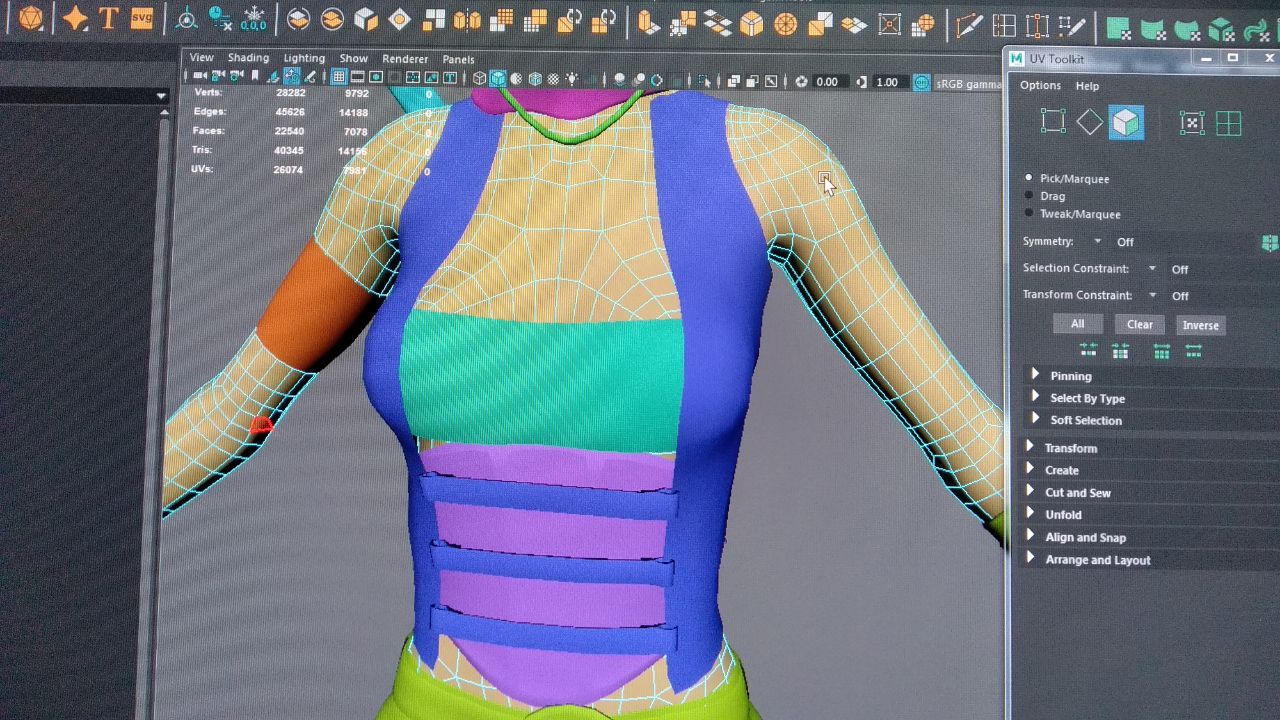Screen dimensions: 1280x720
Task: Click the Delete History shelf icon
Action: [x=221, y=19]
